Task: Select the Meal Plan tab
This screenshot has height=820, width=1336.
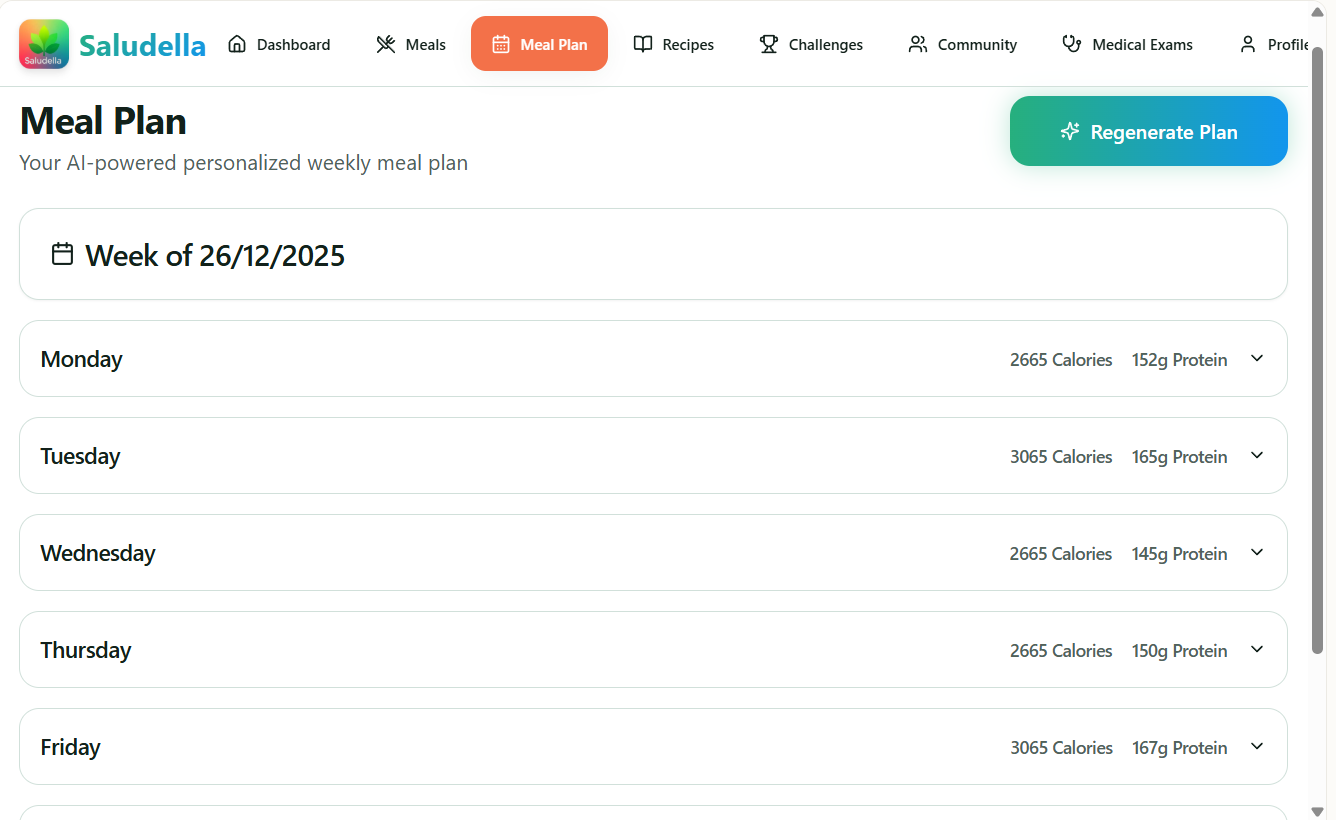Action: coord(539,44)
